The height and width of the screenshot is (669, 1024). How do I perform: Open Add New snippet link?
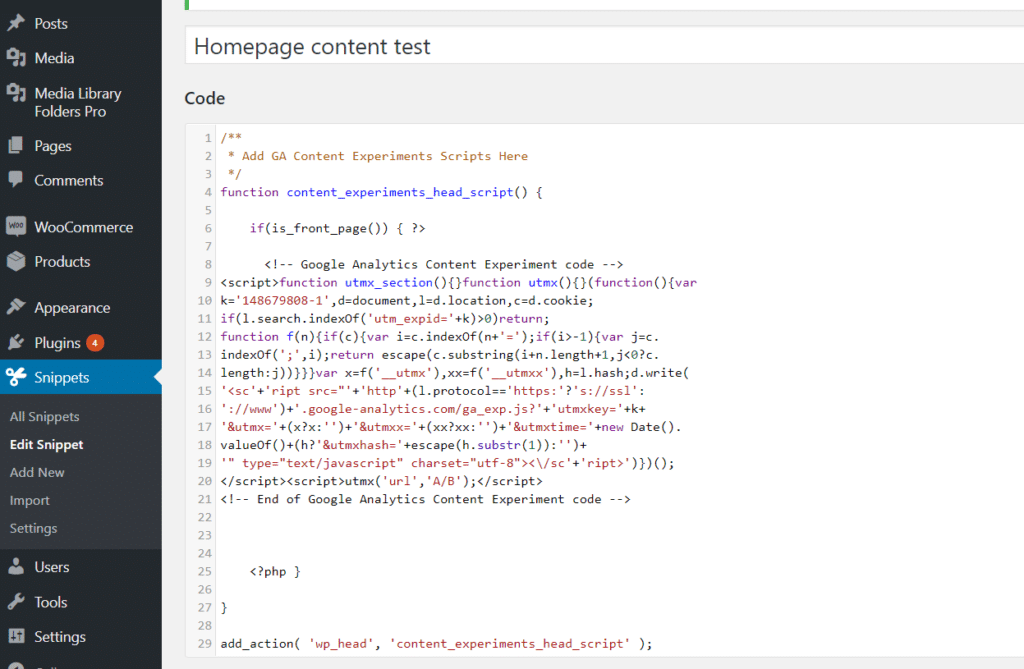tap(37, 472)
